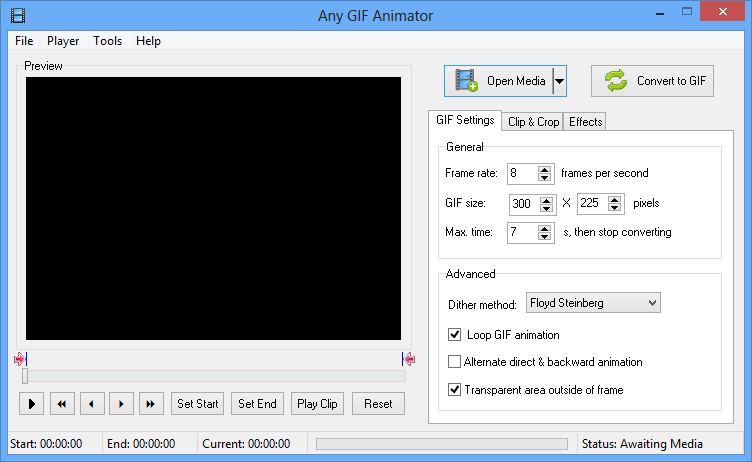The image size is (752, 462).
Task: Click the 'Start: 00:00:00' status text
Action: (46, 444)
